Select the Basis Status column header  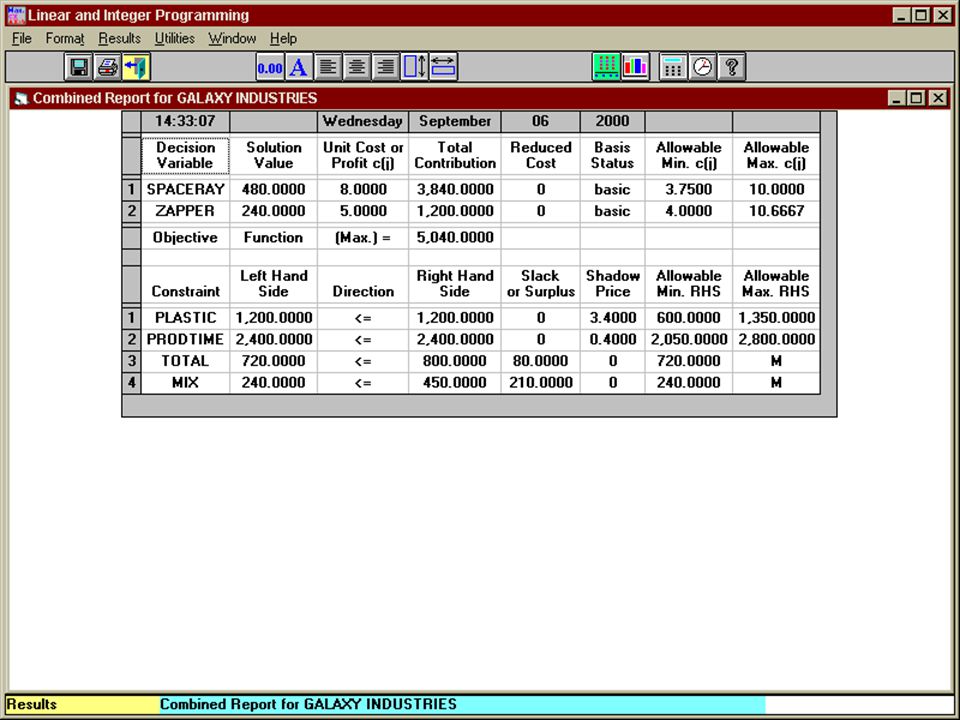(x=612, y=156)
